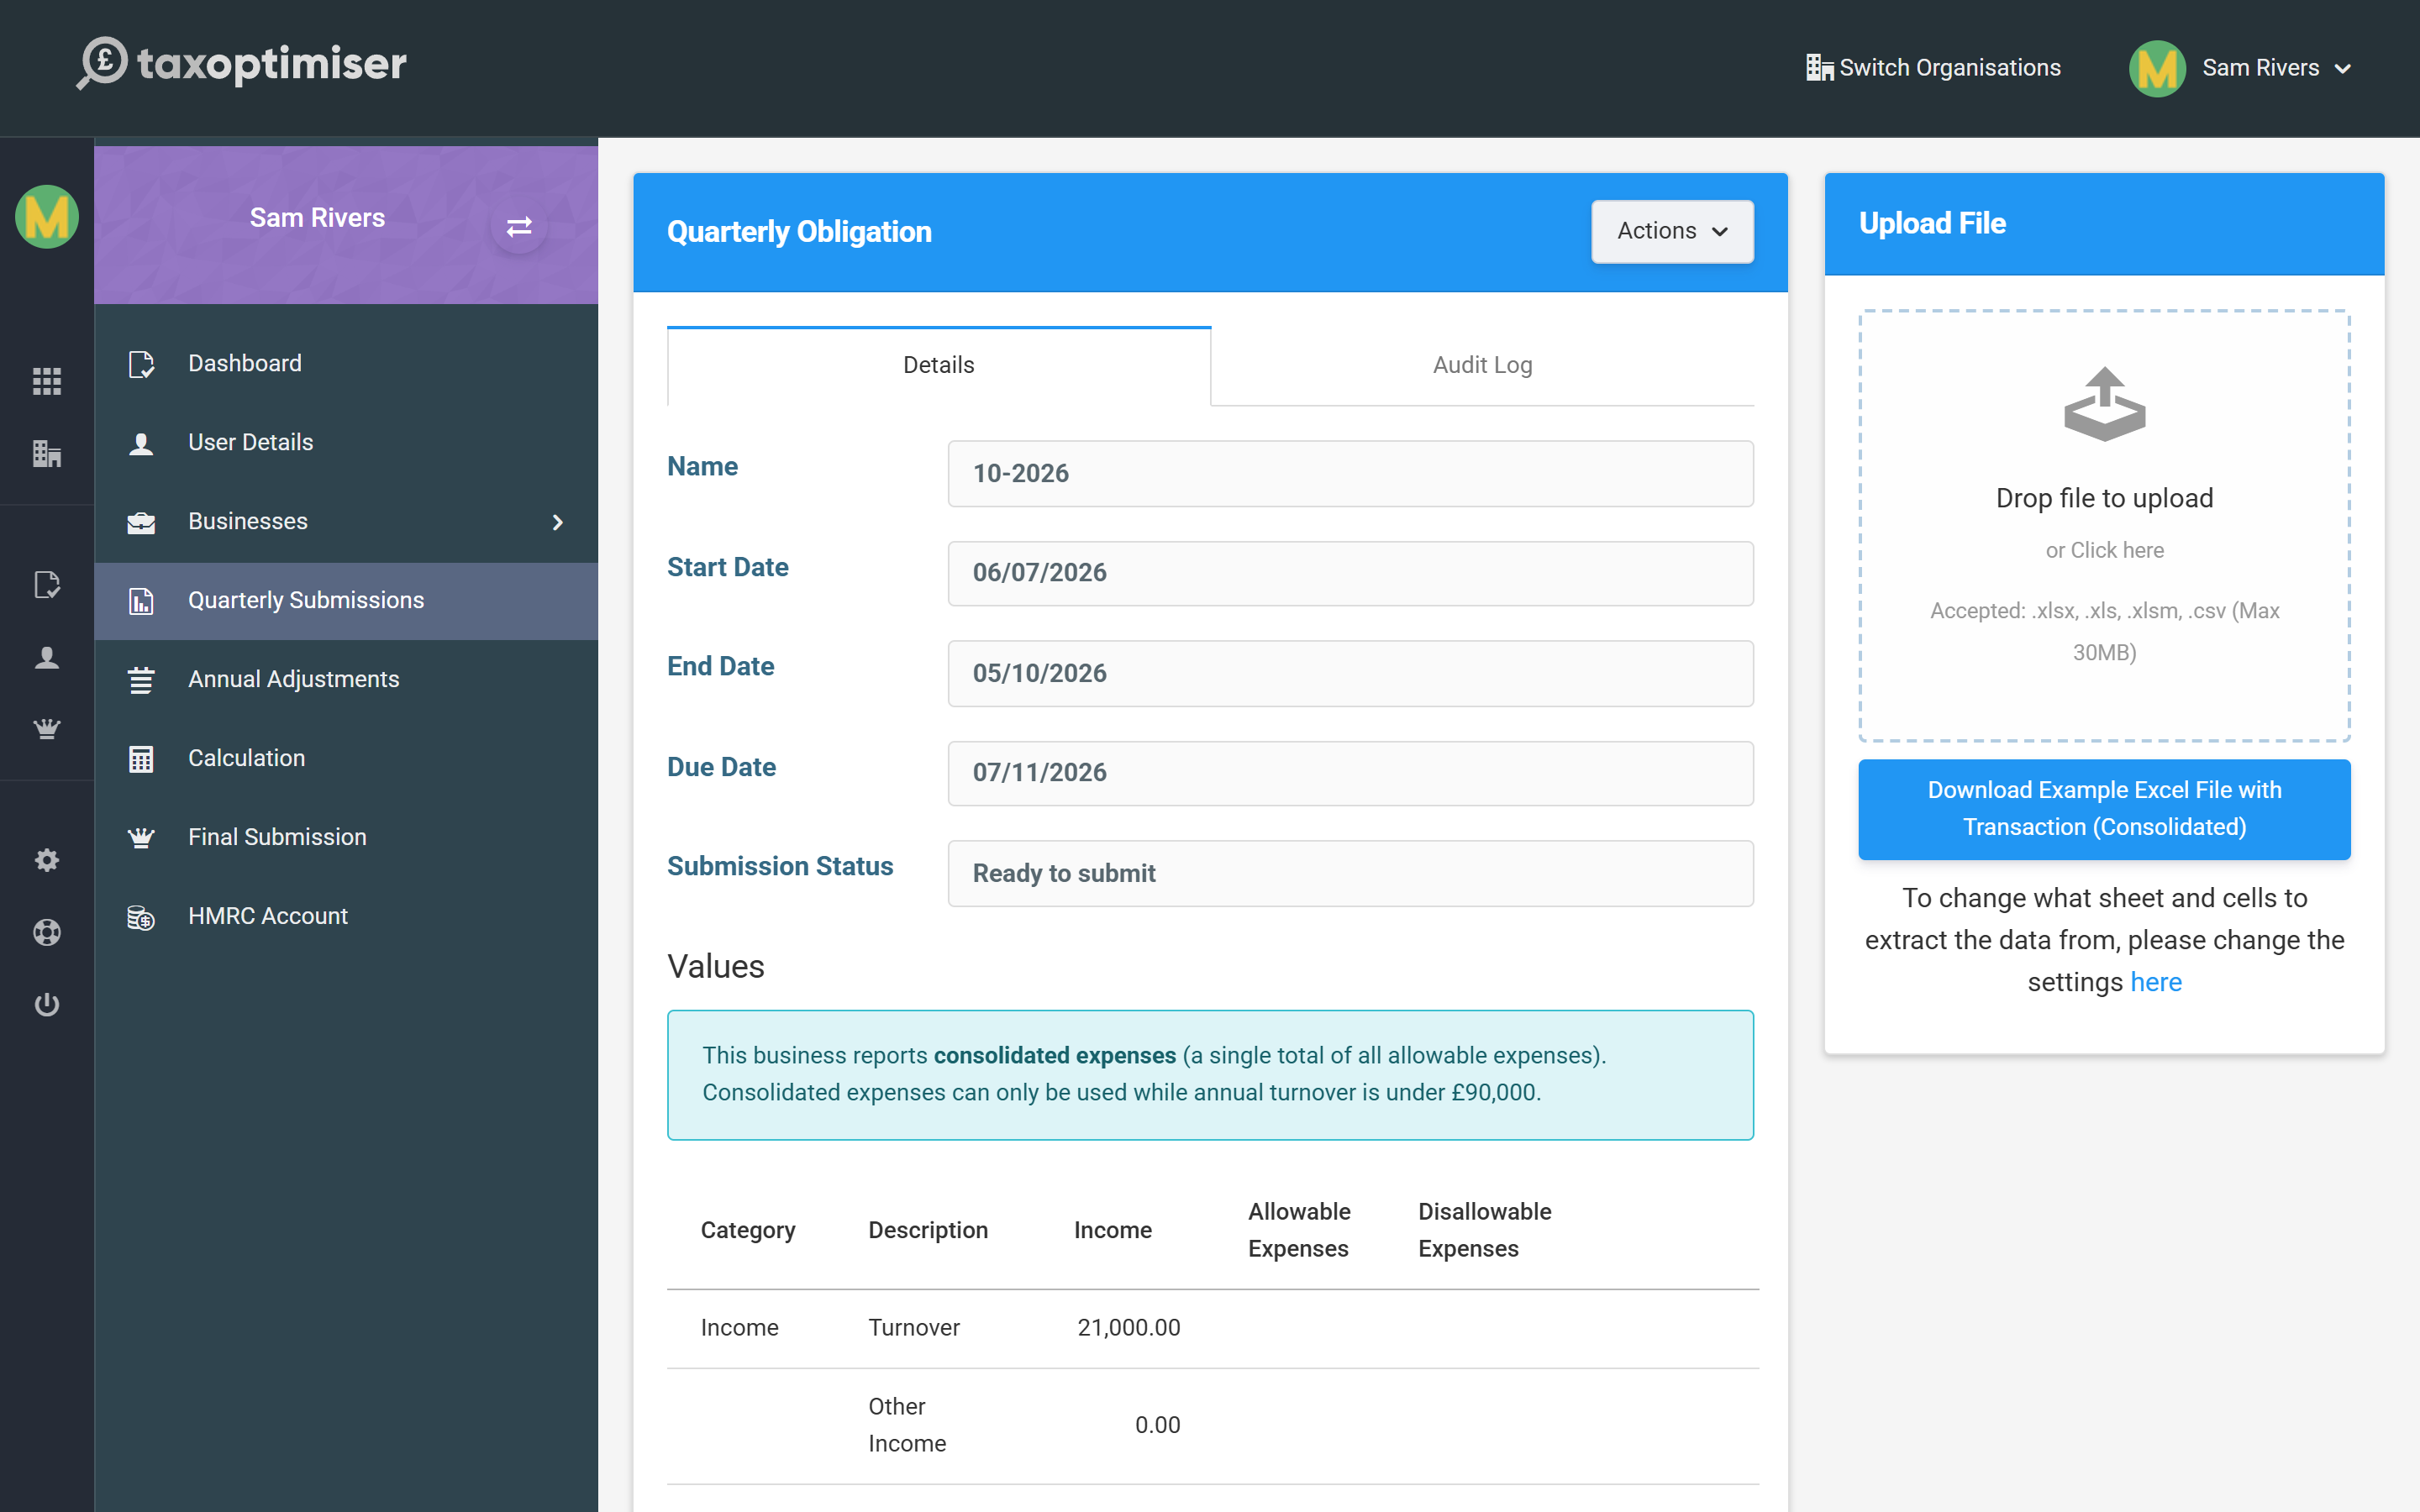The height and width of the screenshot is (1512, 2420).
Task: Click the document check icon in left rail
Action: point(47,585)
